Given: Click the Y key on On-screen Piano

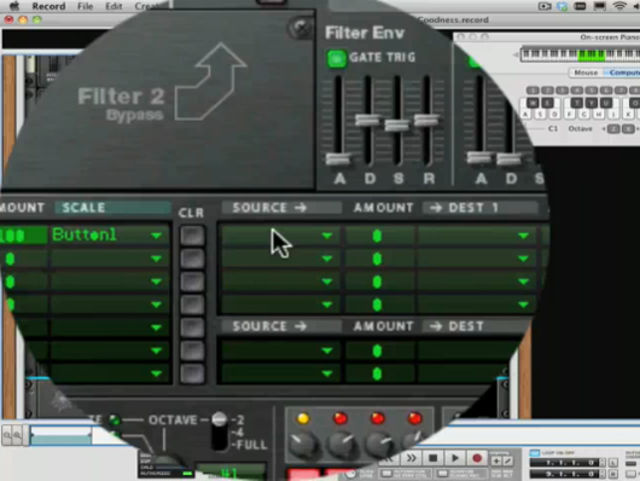Looking at the screenshot, I should 591,102.
